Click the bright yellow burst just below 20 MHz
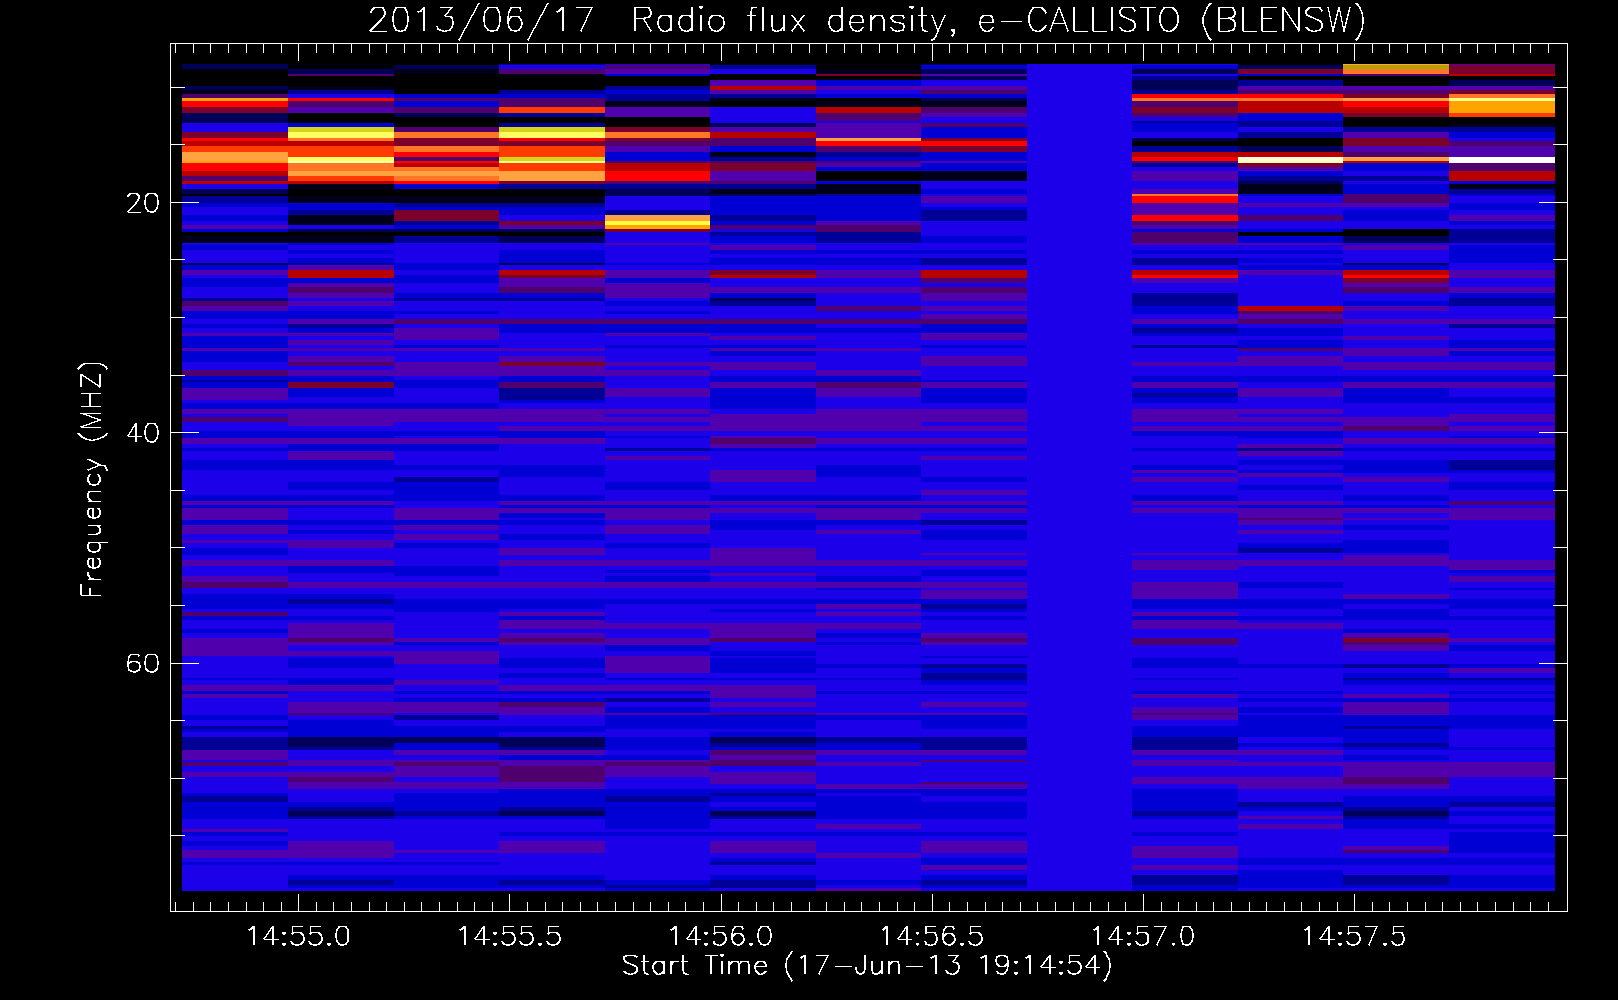 pyautogui.click(x=657, y=222)
